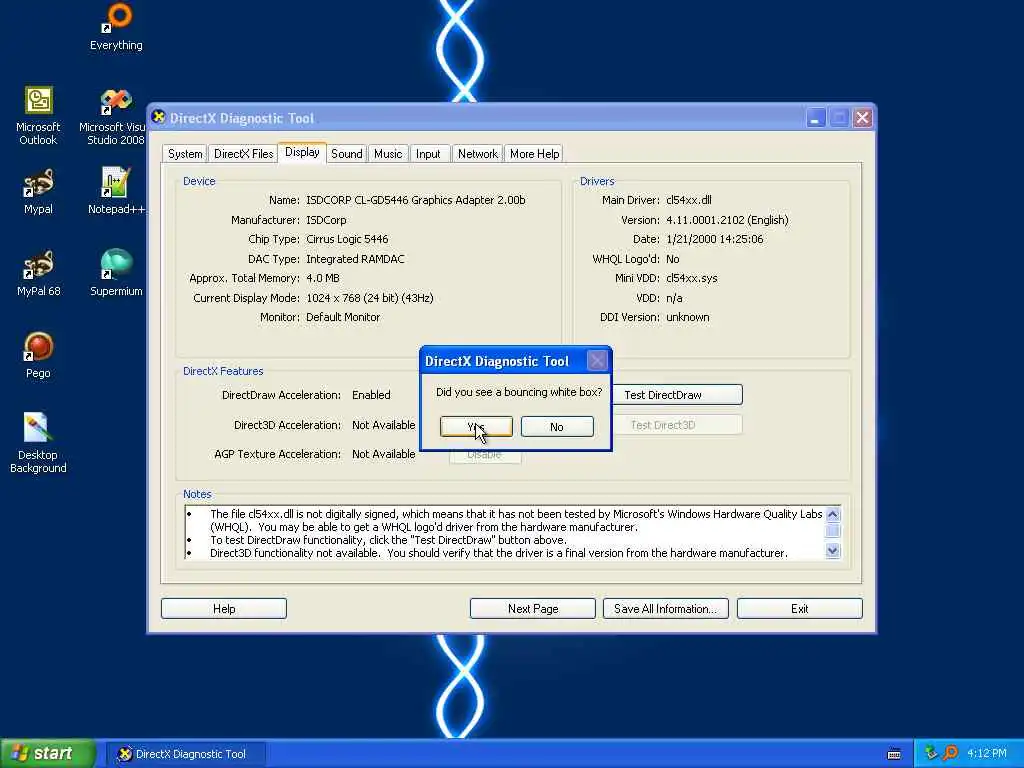Open the Pego desktop icon
Screen dimensions: 1024x768
click(38, 355)
